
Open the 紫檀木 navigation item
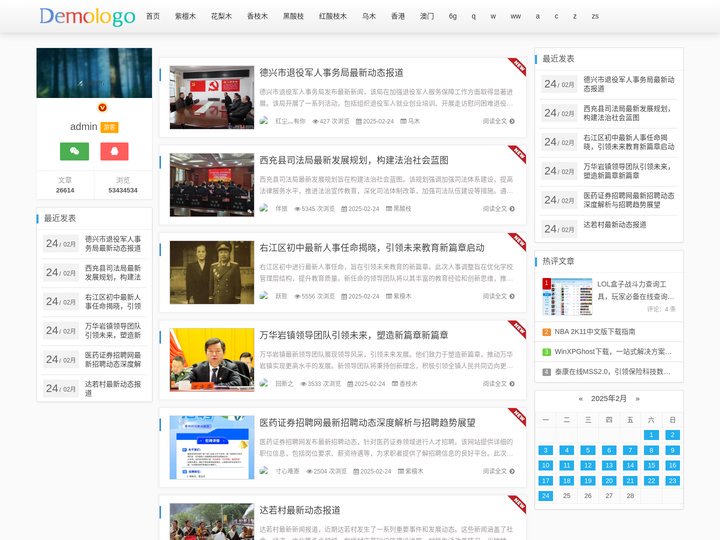coord(186,16)
